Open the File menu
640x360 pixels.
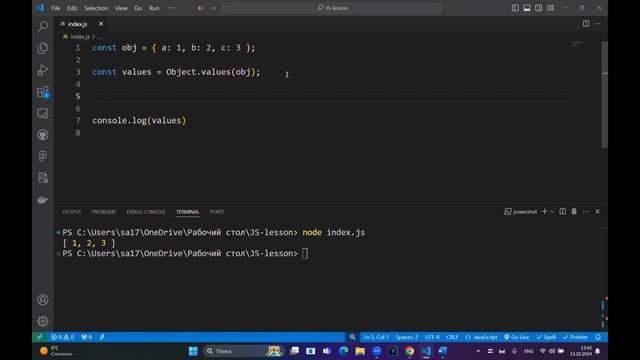56,8
